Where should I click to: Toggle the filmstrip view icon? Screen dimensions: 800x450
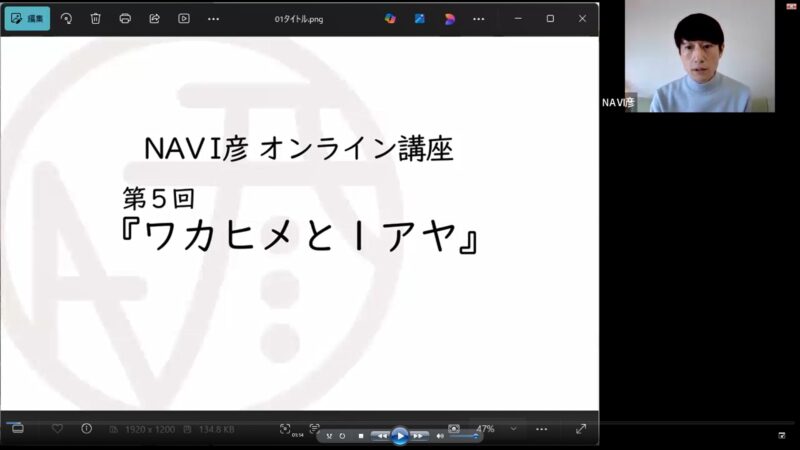17,428
